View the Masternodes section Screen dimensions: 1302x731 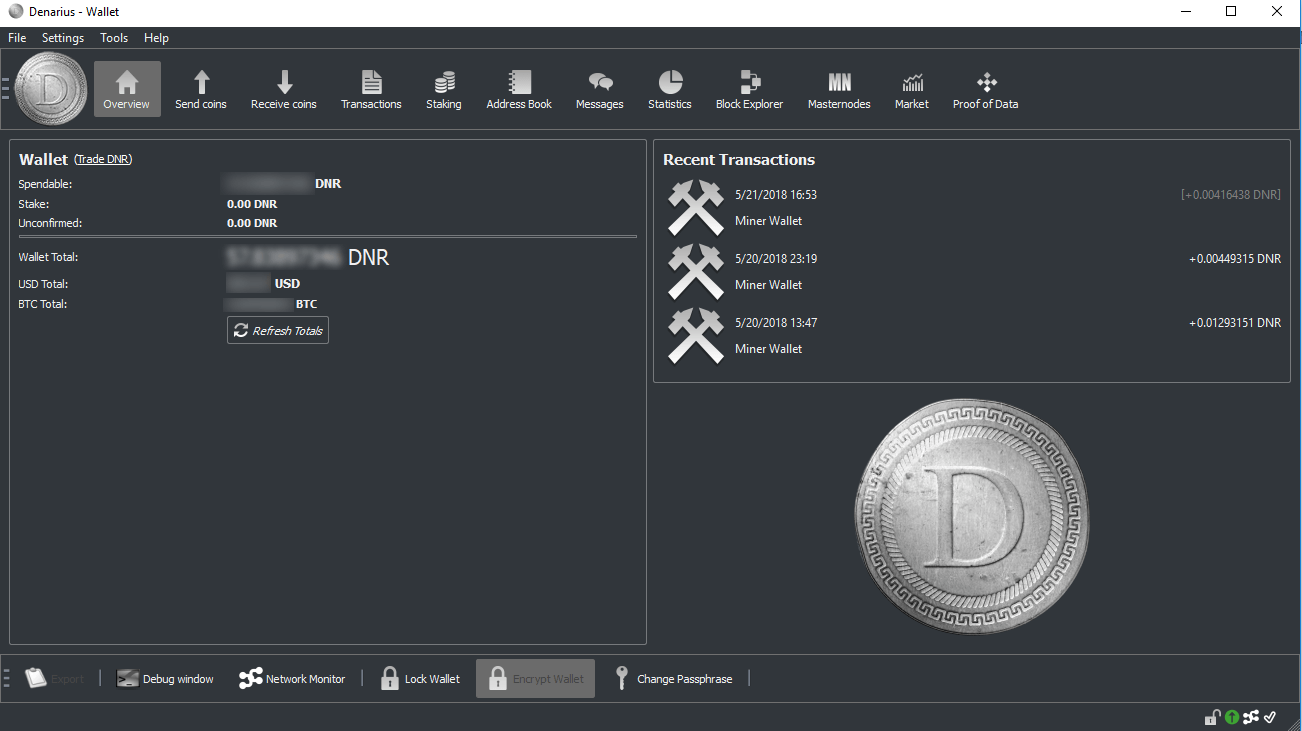point(839,88)
